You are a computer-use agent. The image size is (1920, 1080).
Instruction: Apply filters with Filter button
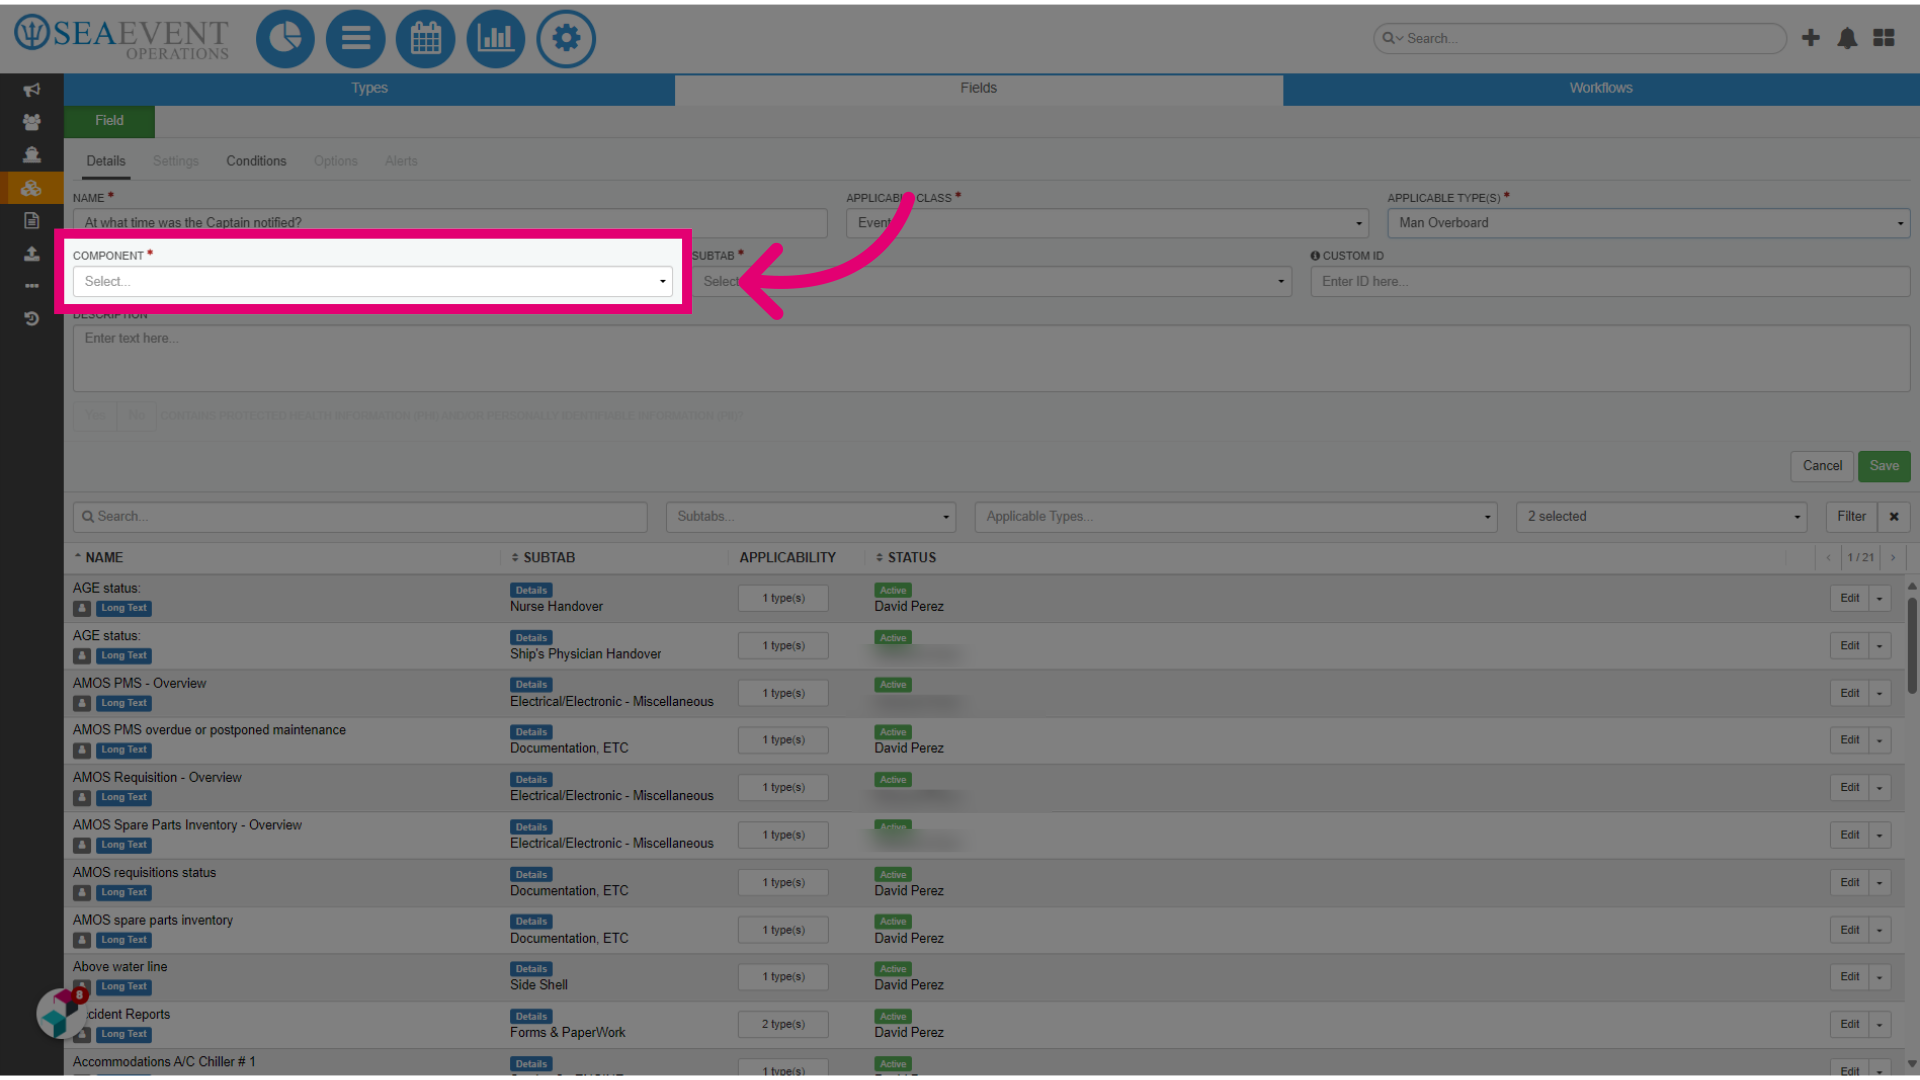(1851, 517)
